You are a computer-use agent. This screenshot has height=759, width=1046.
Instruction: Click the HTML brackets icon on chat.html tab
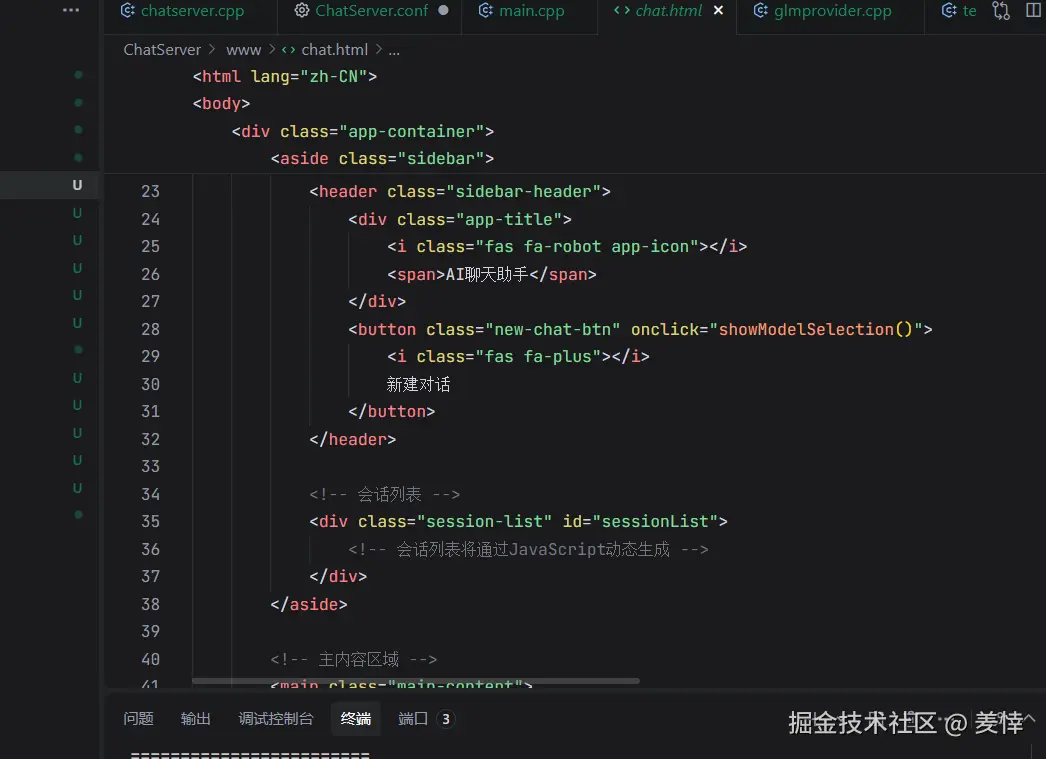[622, 10]
